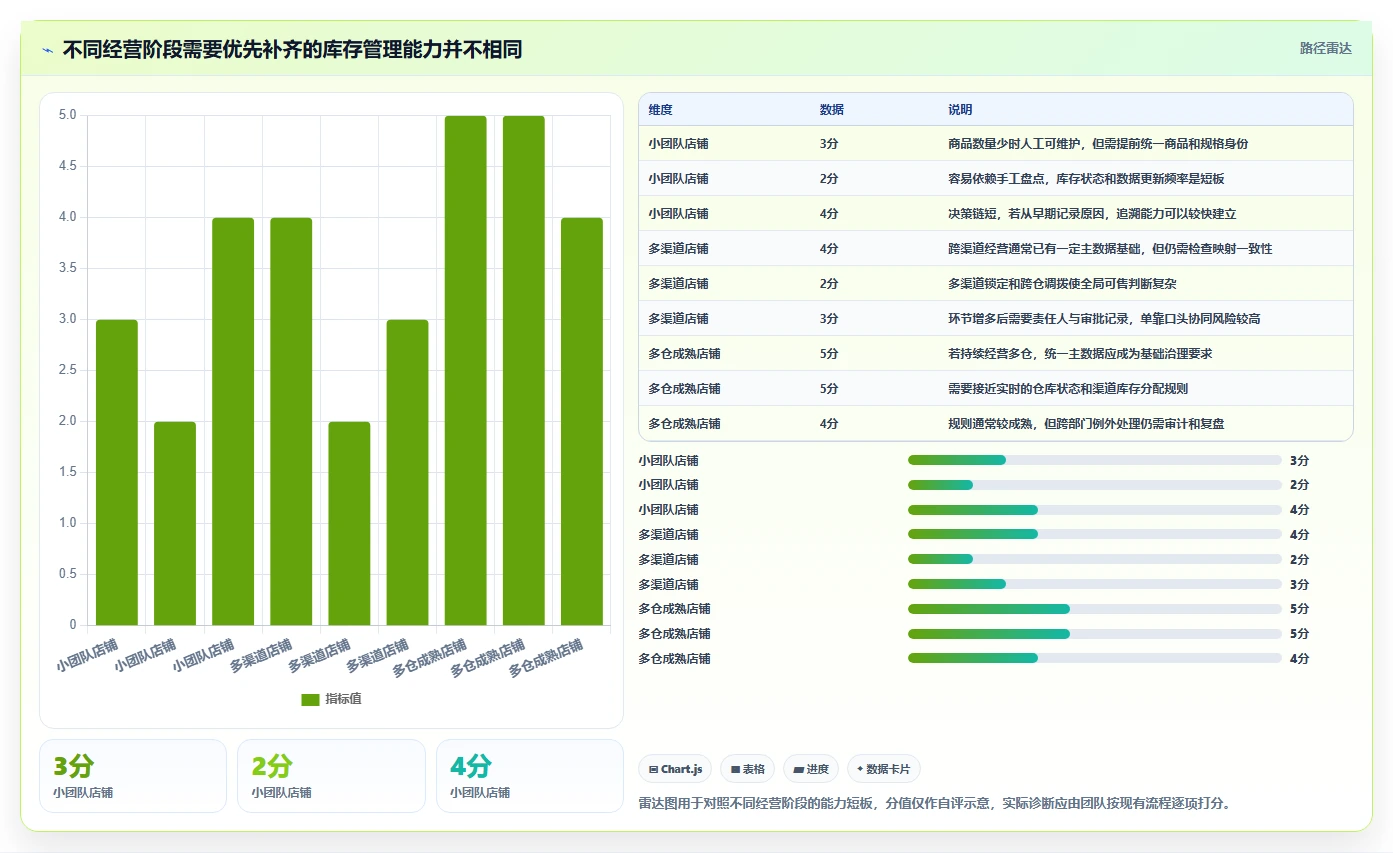Open the 2分 小团队店铺 data card
This screenshot has height=853, width=1393.
tap(331, 776)
